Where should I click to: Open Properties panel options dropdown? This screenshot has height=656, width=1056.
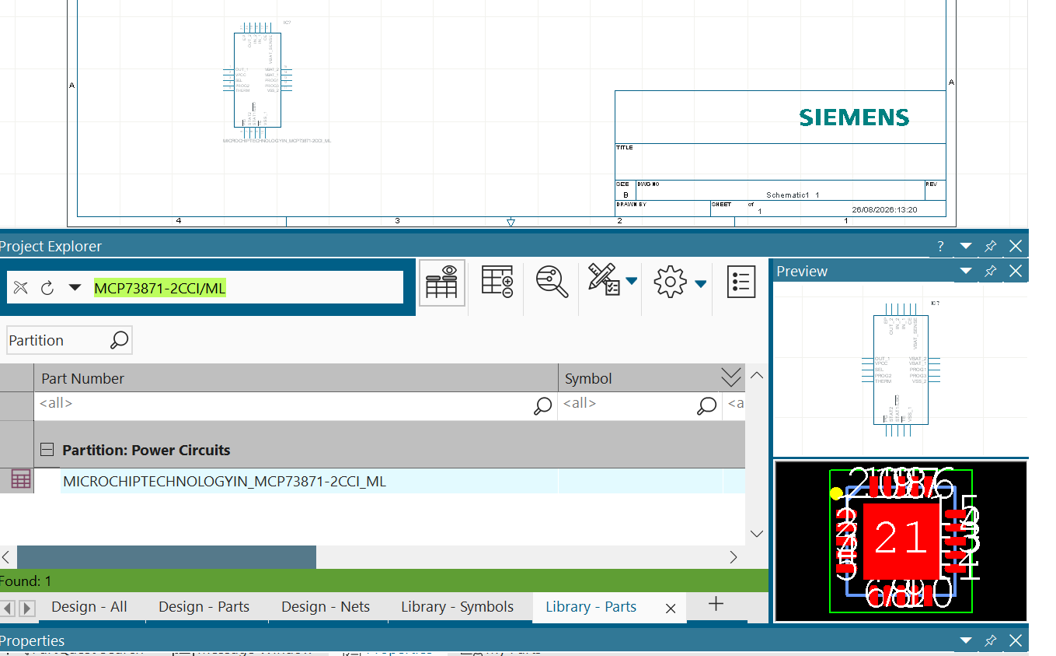(966, 641)
